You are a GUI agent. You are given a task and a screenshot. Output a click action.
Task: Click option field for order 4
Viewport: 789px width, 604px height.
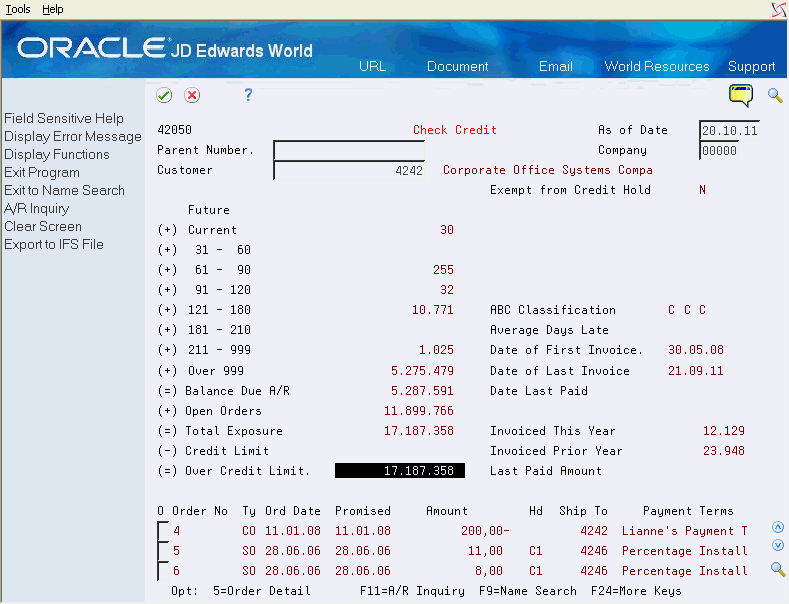163,531
